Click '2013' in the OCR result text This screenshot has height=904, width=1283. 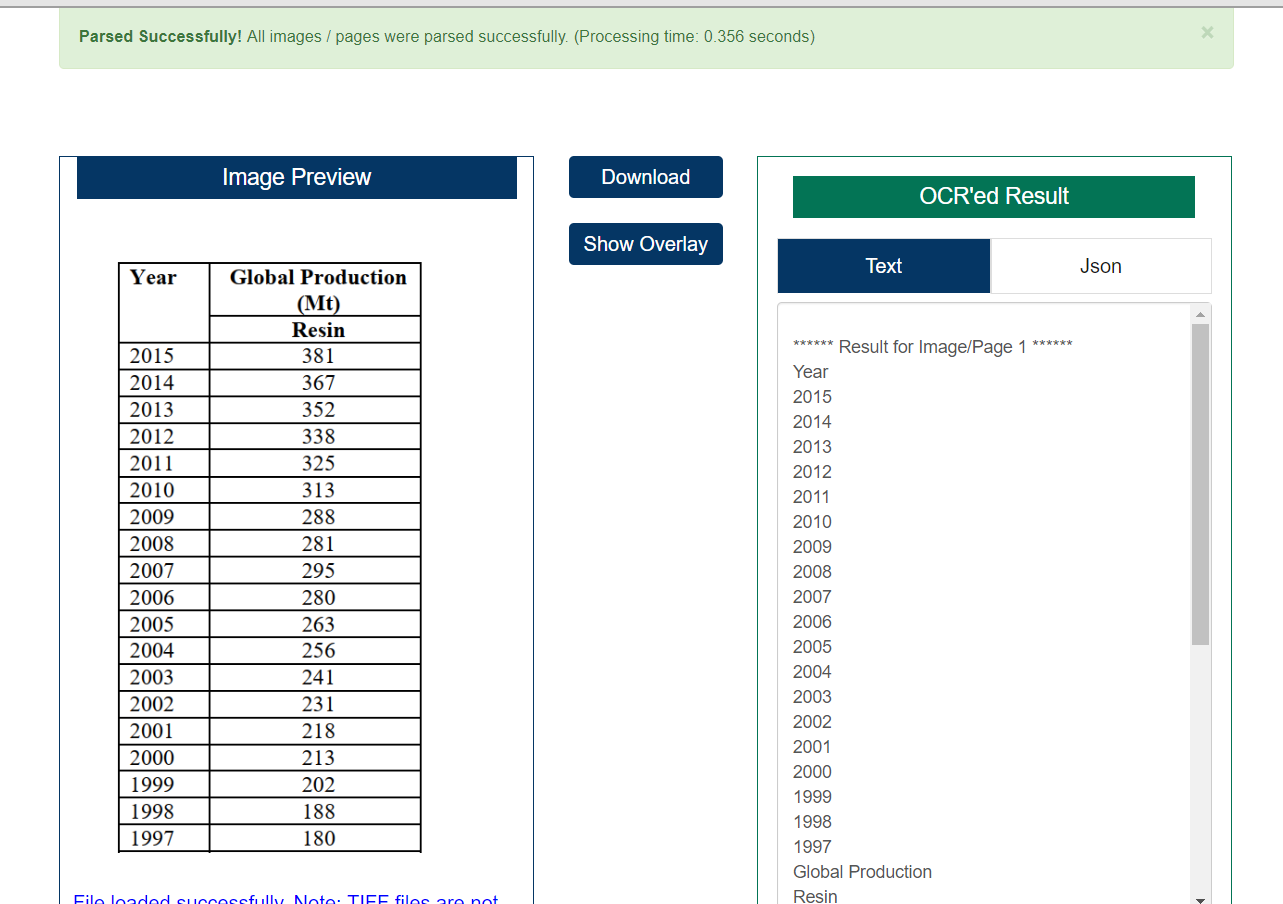pos(812,447)
